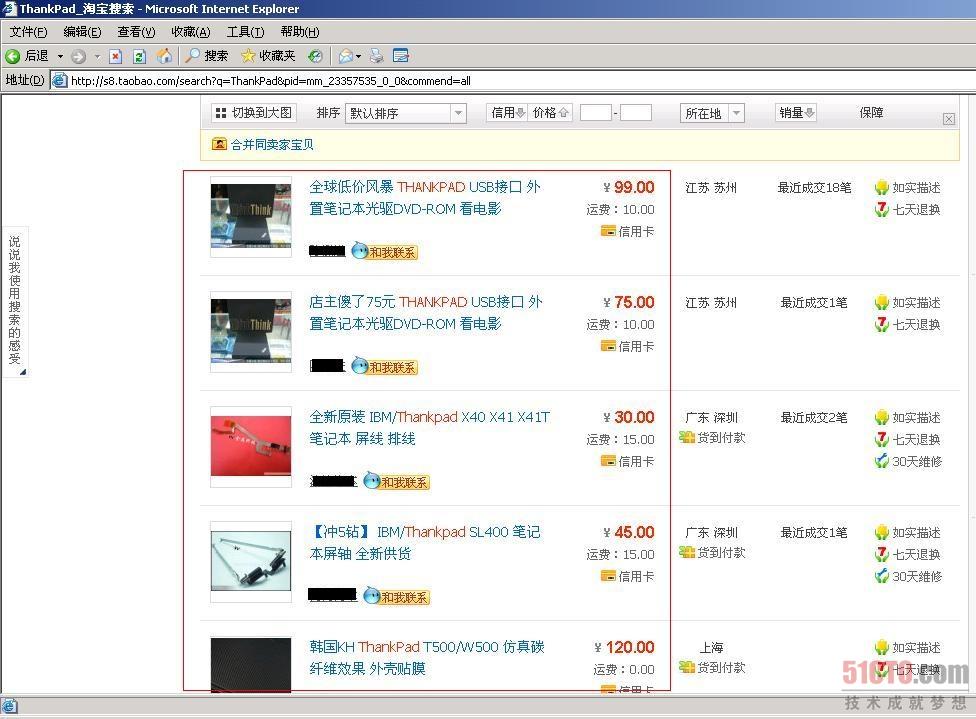Open thumbnail of the T500/W500 贴膜 listing
The image size is (976, 719).
251,664
